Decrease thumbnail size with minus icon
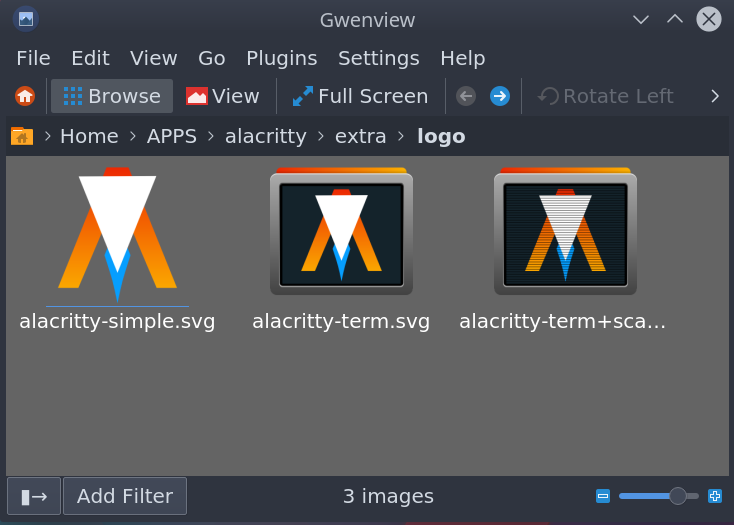 tap(603, 496)
